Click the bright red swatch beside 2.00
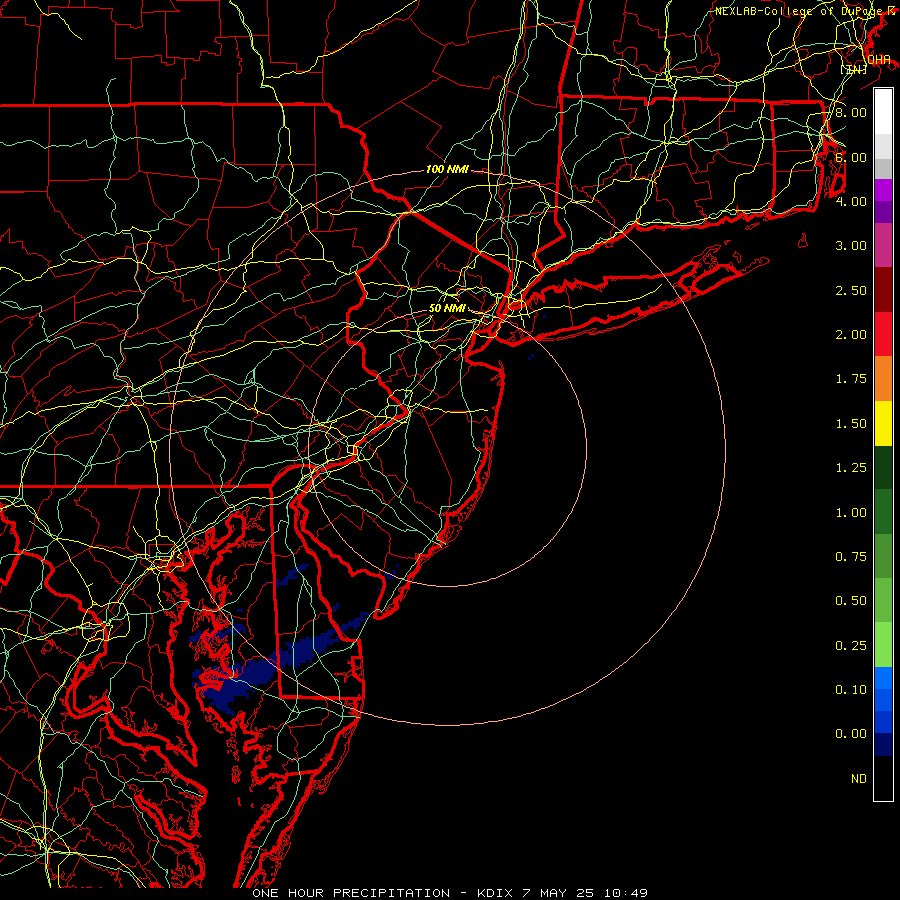 point(883,334)
